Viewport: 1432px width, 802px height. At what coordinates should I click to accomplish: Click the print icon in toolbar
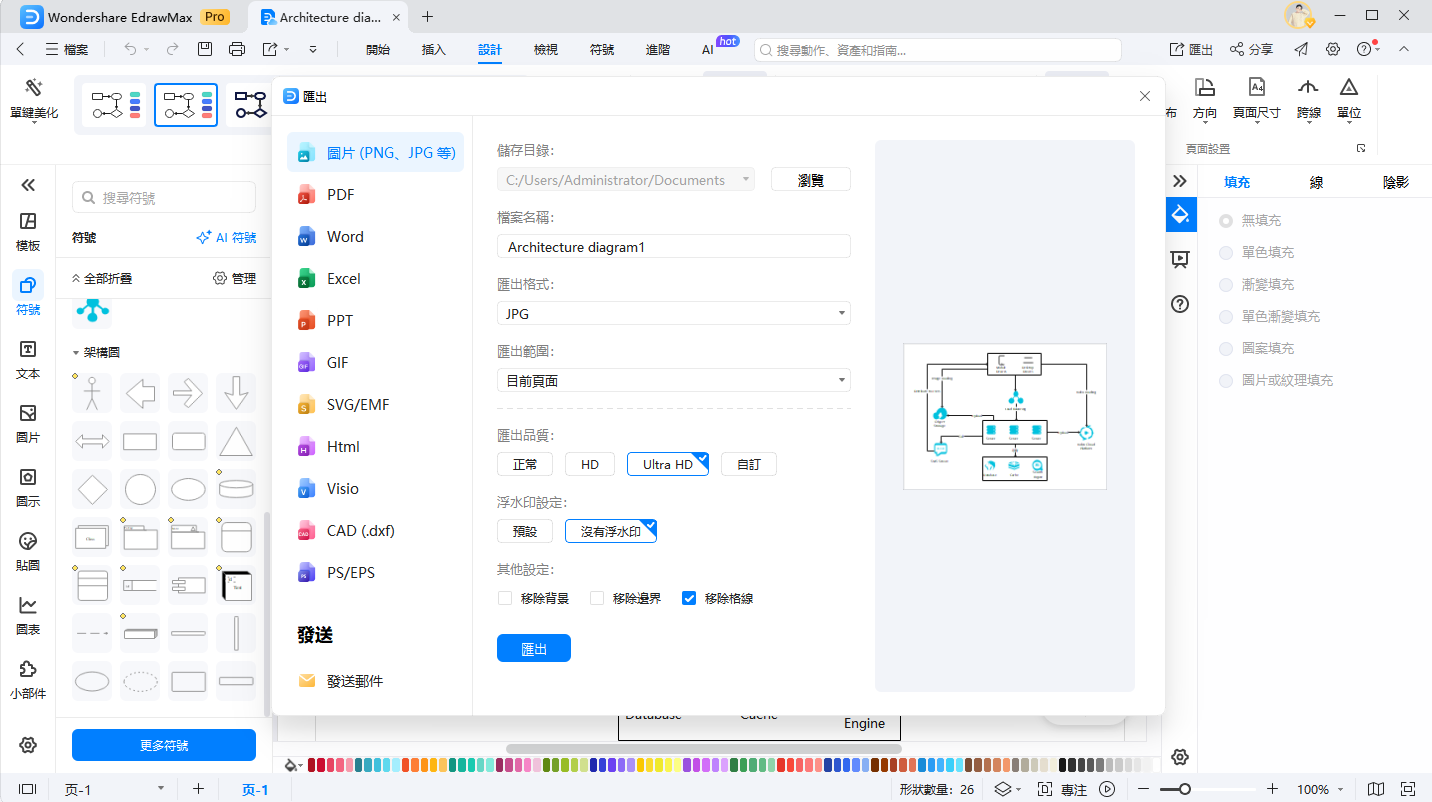pos(237,49)
